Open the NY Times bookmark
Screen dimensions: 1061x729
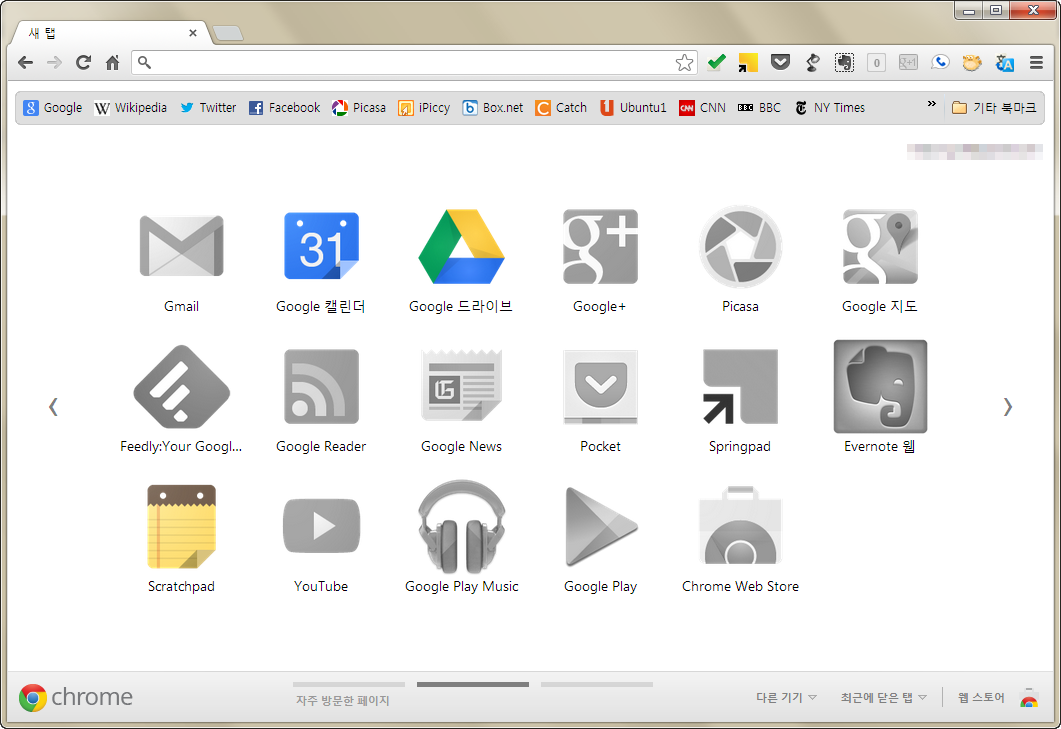coord(830,108)
